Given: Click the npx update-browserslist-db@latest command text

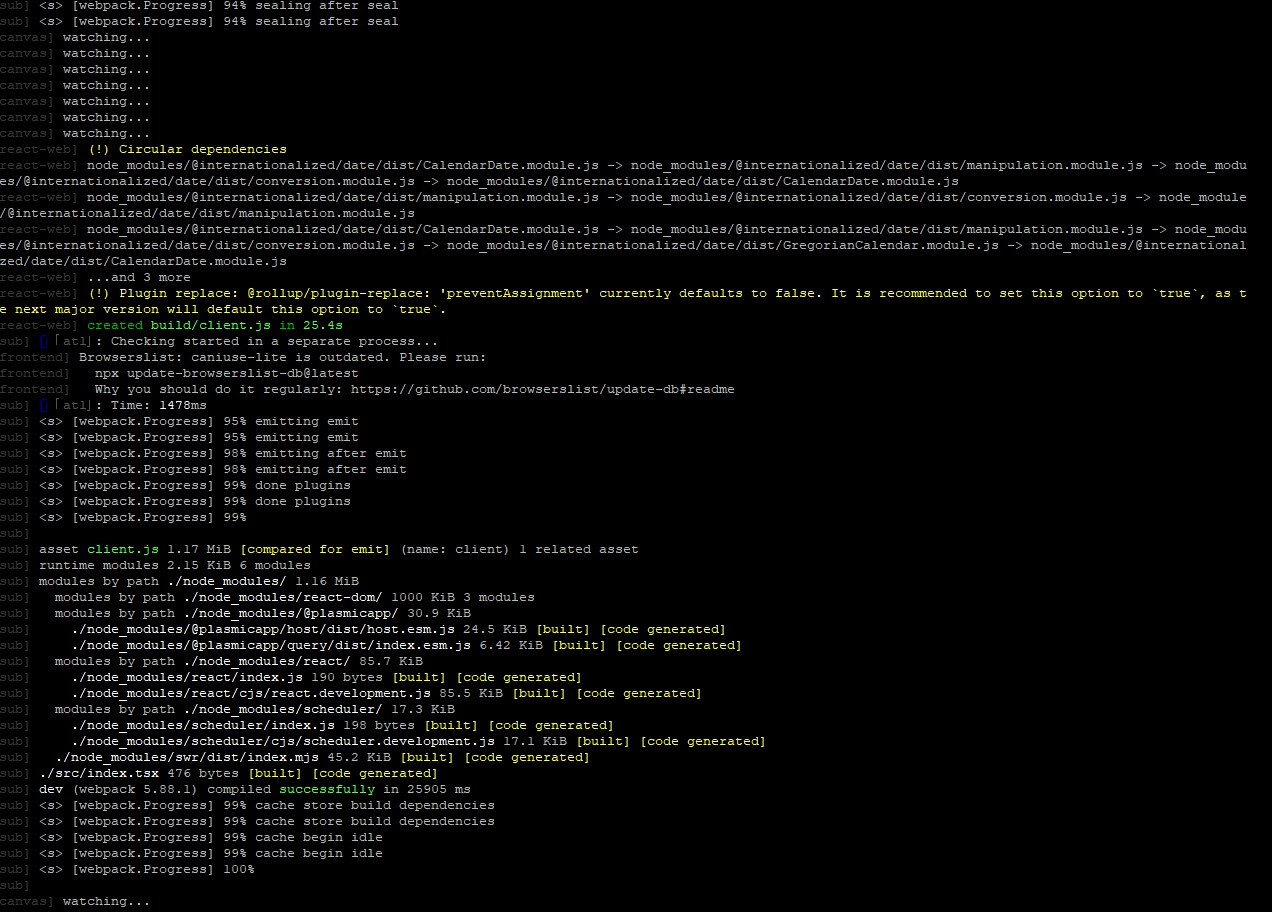Looking at the screenshot, I should (x=226, y=373).
